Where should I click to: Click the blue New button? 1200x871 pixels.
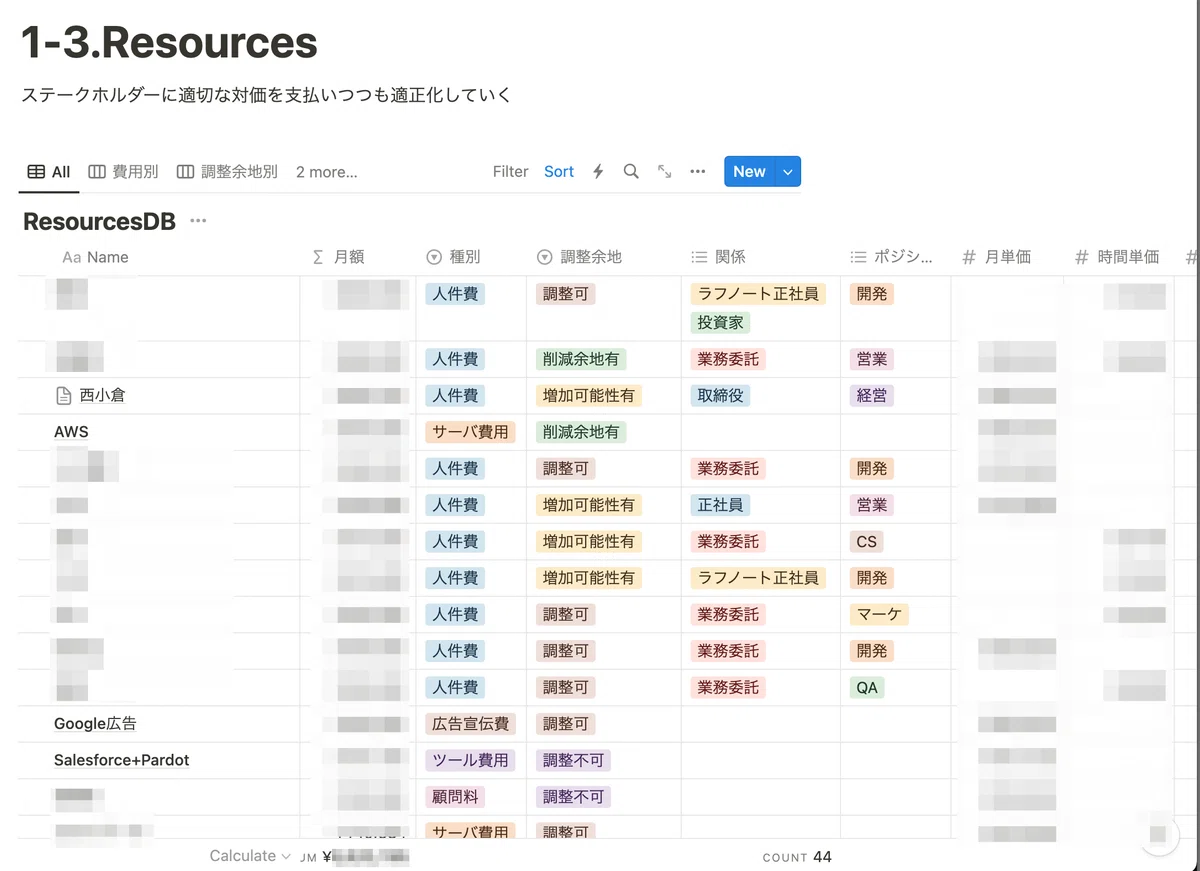749,172
